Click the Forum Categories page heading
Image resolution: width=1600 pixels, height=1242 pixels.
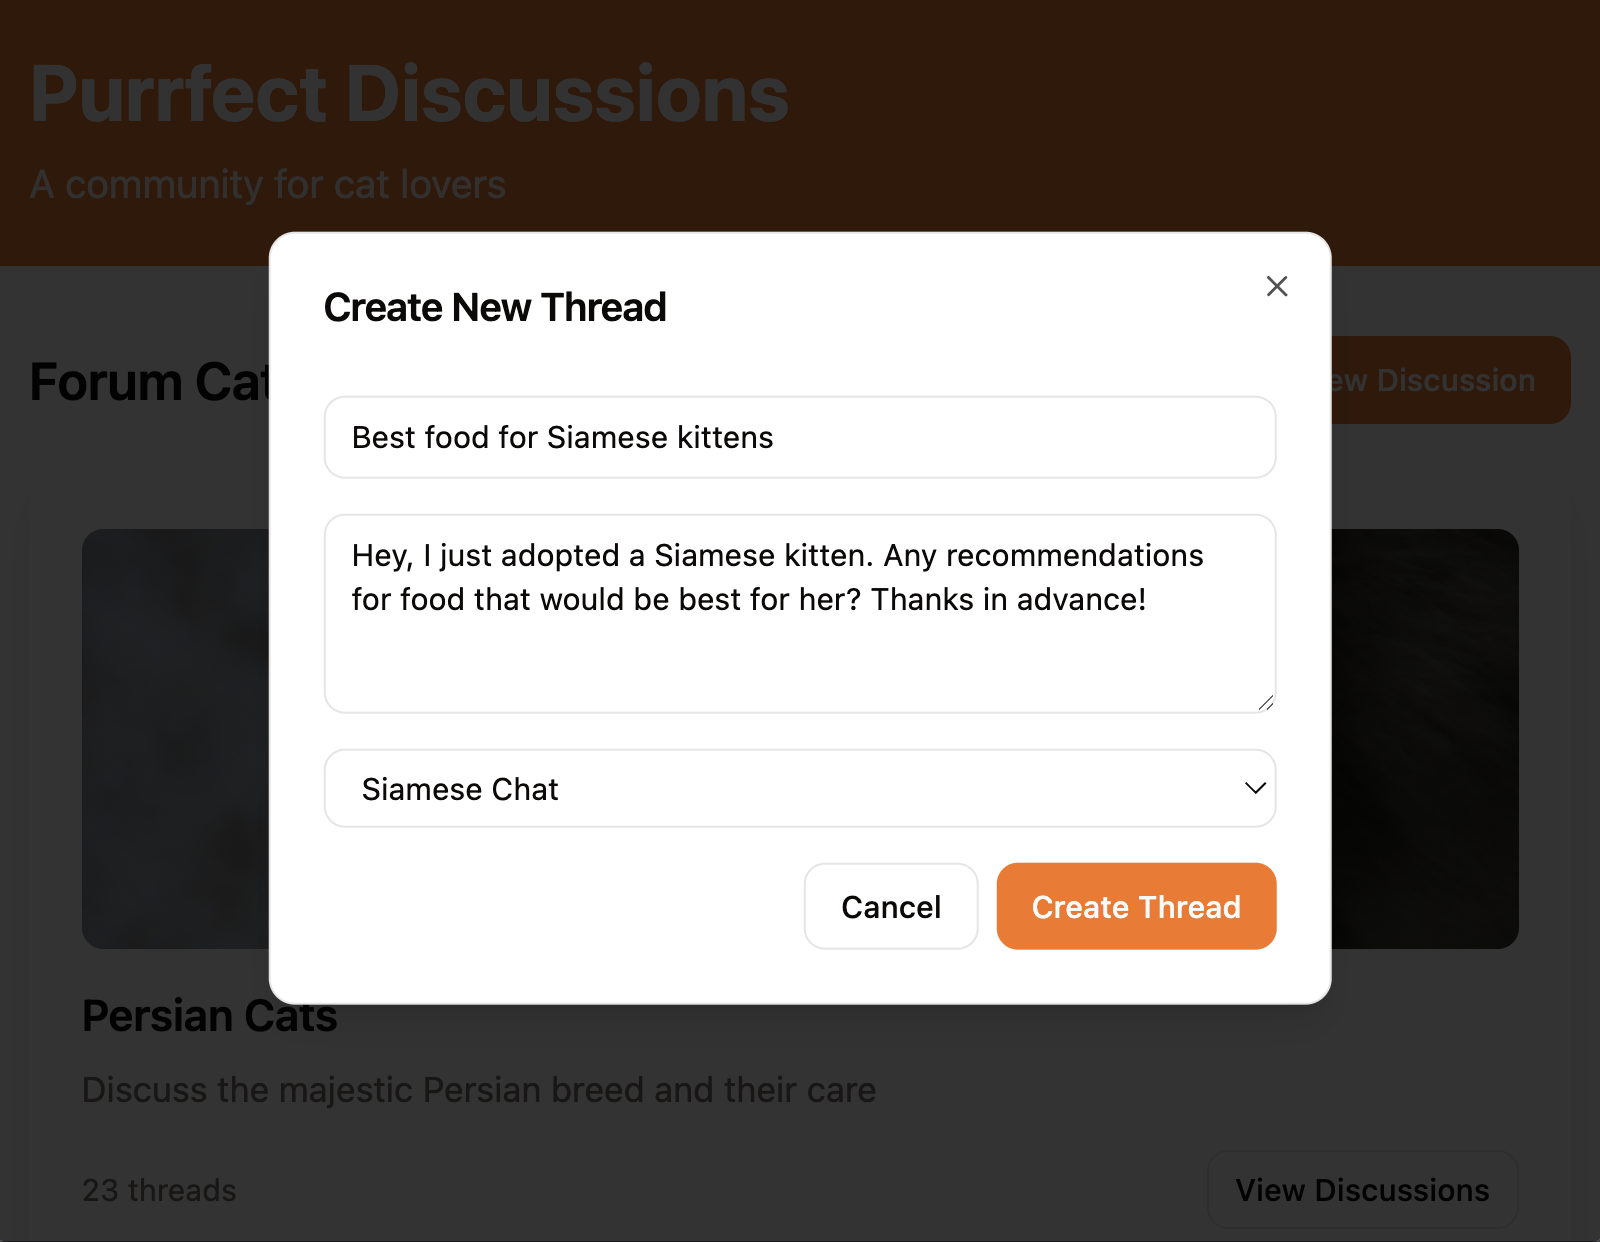click(x=150, y=382)
